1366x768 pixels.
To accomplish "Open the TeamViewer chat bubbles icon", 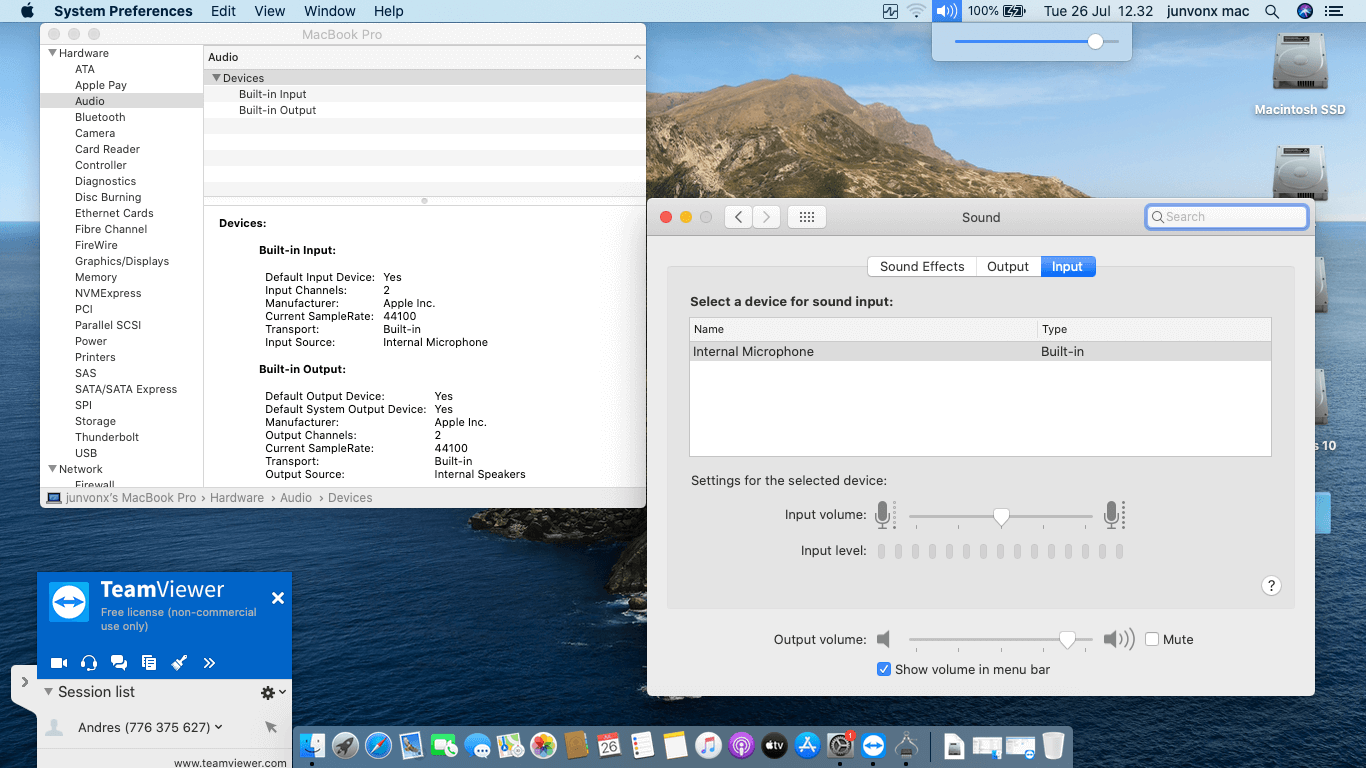I will (x=119, y=662).
